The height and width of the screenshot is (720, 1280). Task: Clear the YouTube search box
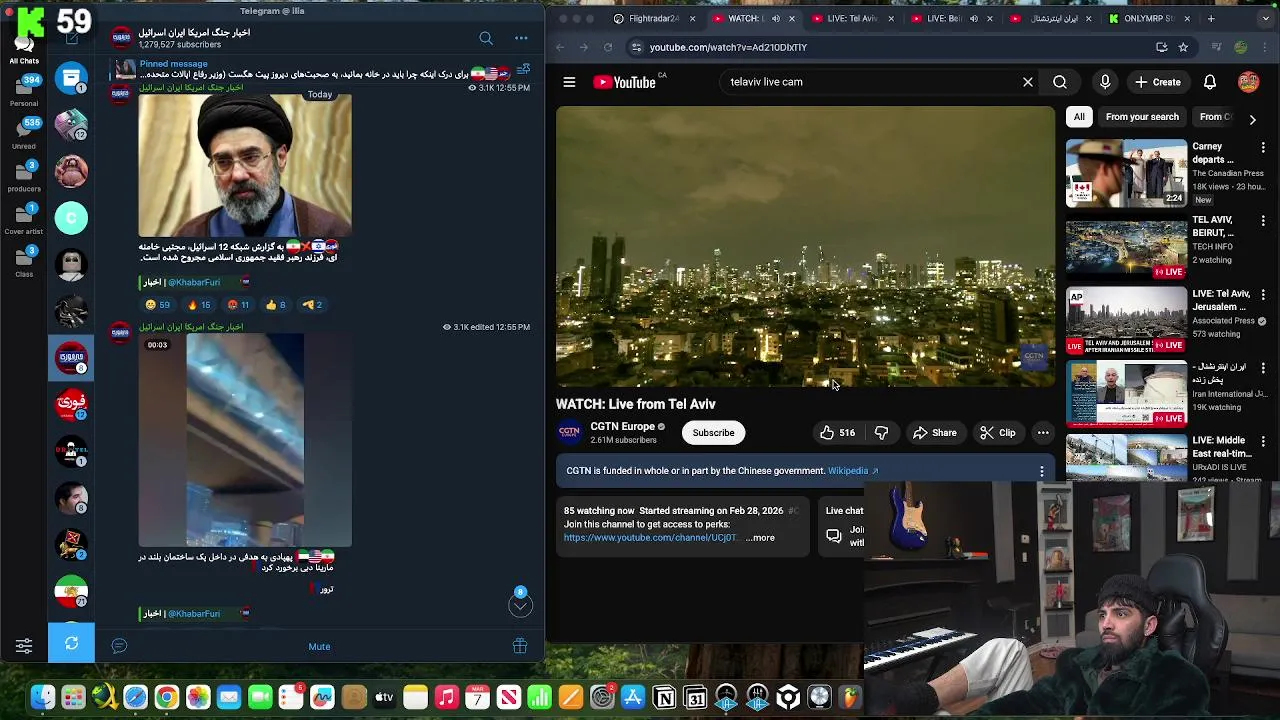[1028, 82]
